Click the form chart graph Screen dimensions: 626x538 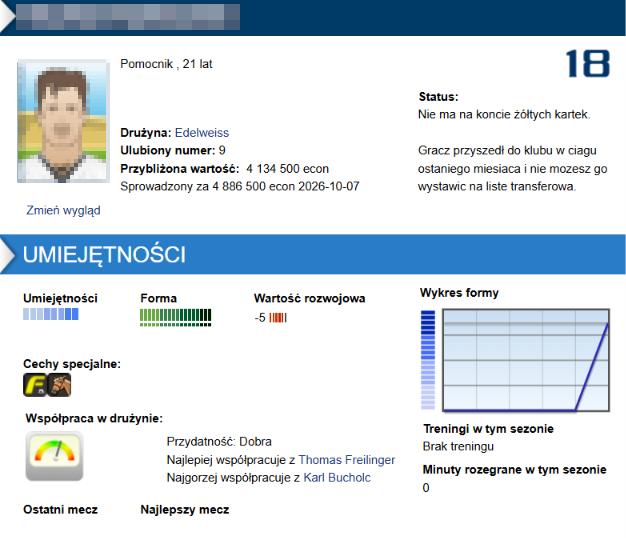pos(526,360)
